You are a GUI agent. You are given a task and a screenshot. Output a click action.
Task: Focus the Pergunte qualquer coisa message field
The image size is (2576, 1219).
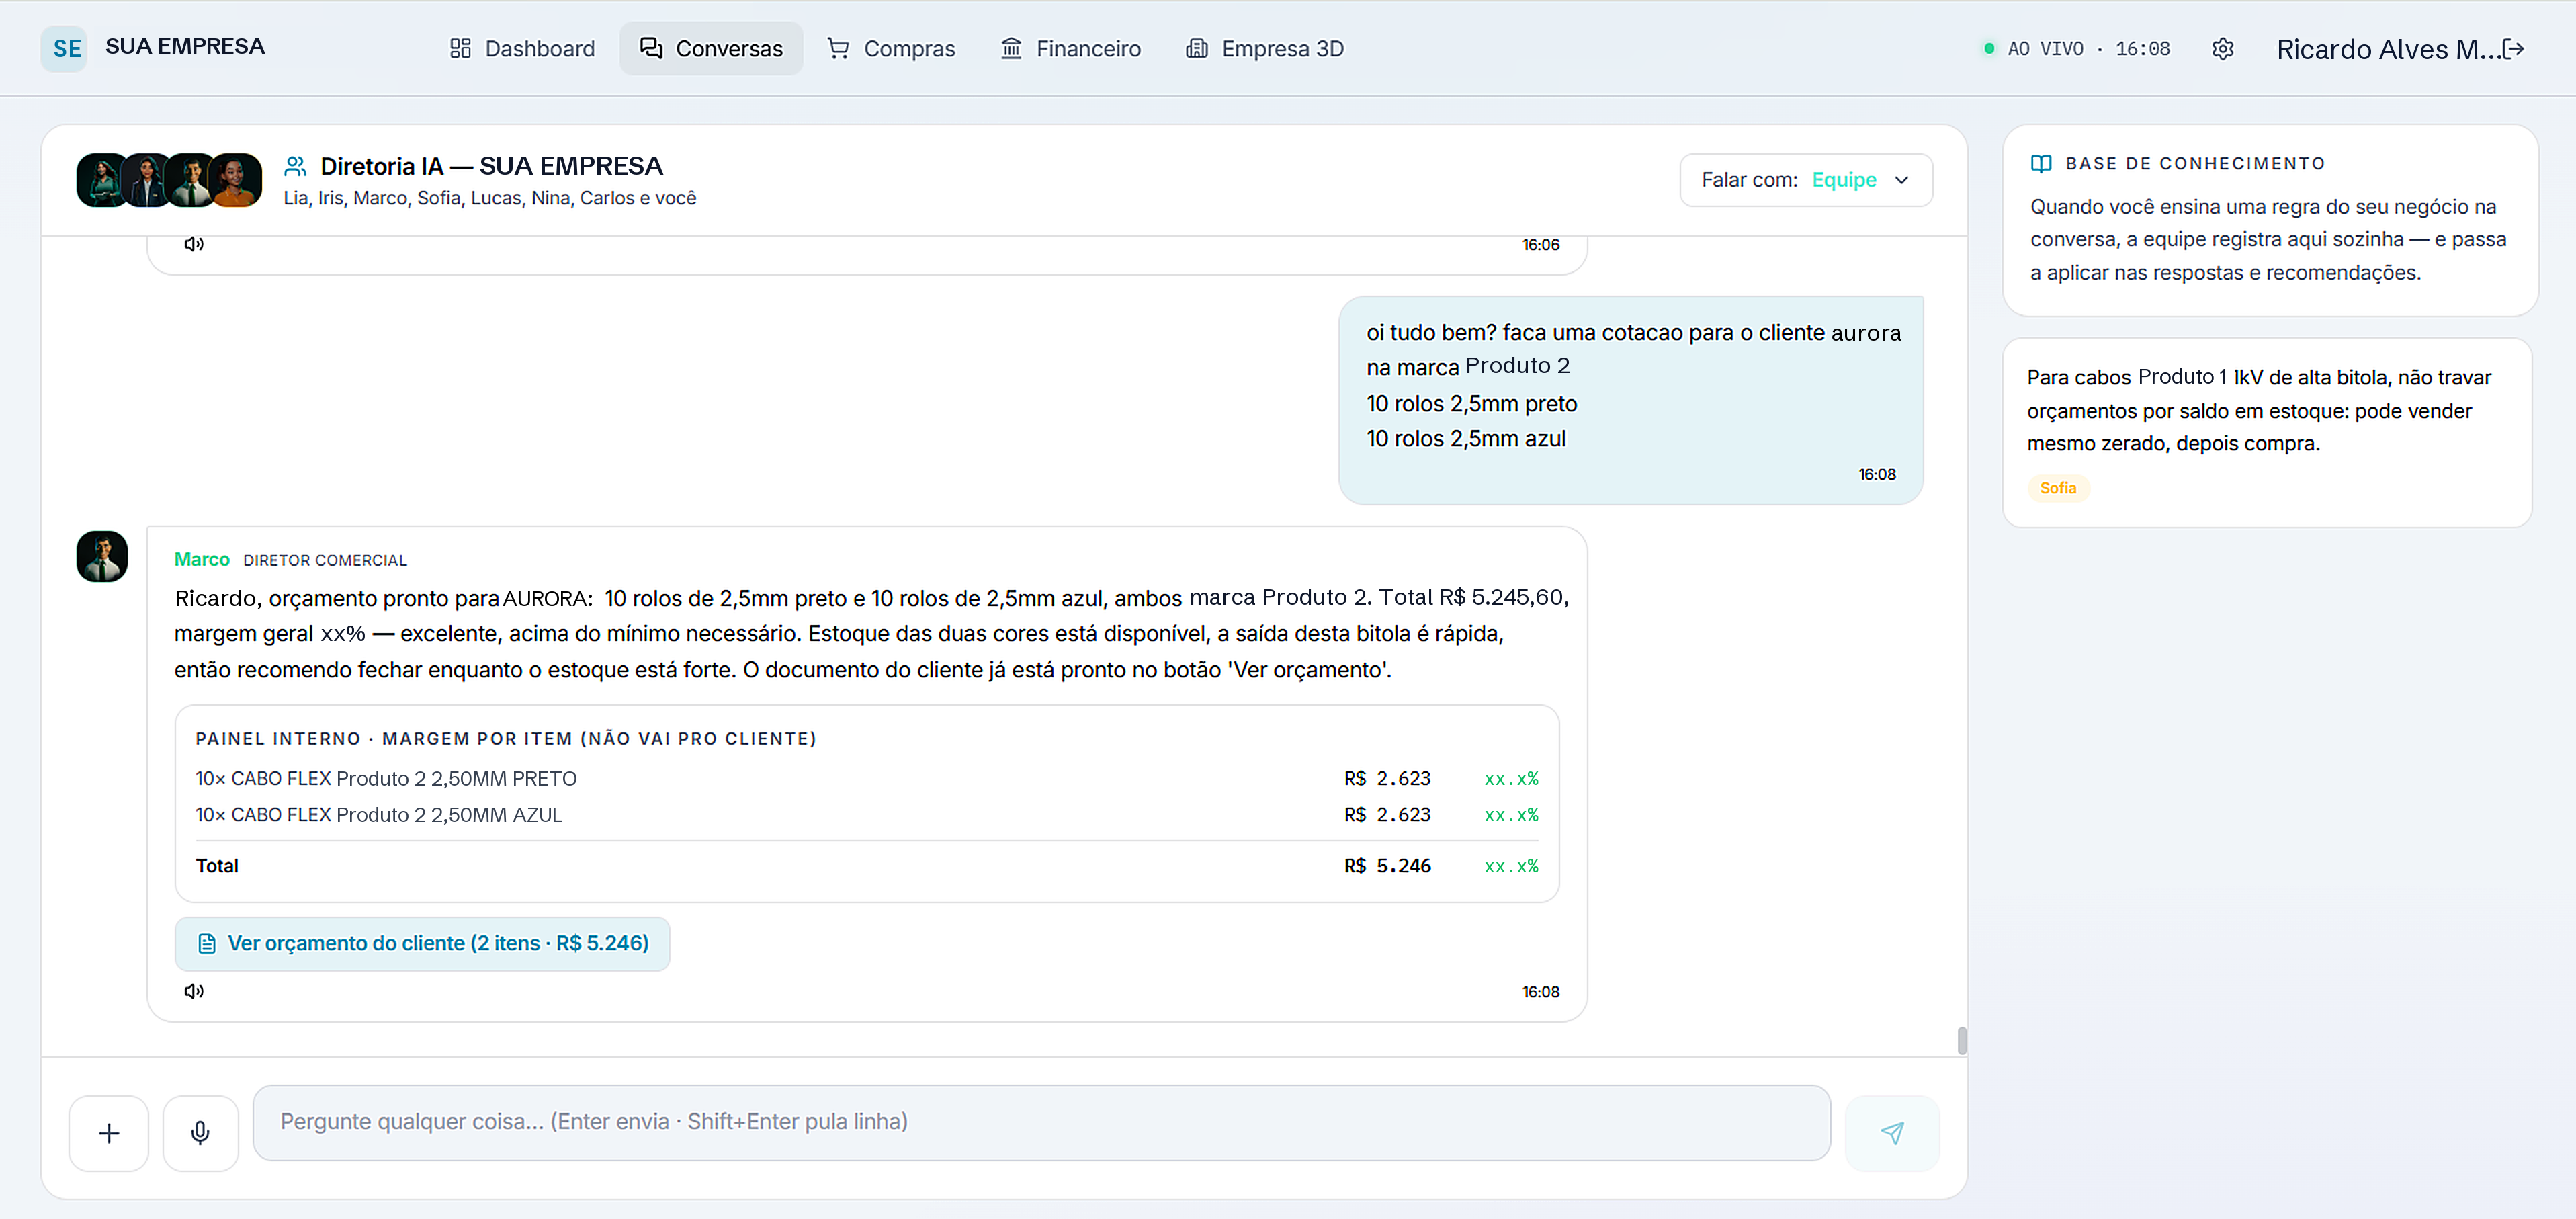[1041, 1122]
